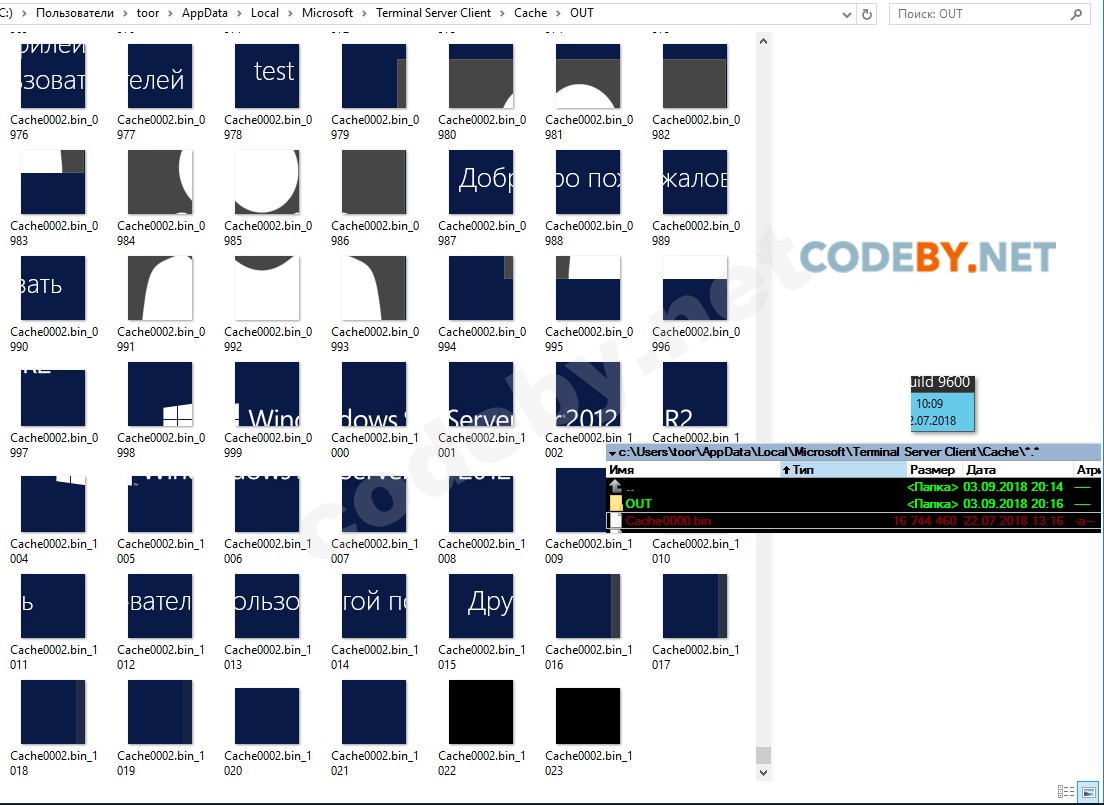Select the OUT folder icon in overlay panel
Viewport: 1104px width, 805px height.
[616, 503]
